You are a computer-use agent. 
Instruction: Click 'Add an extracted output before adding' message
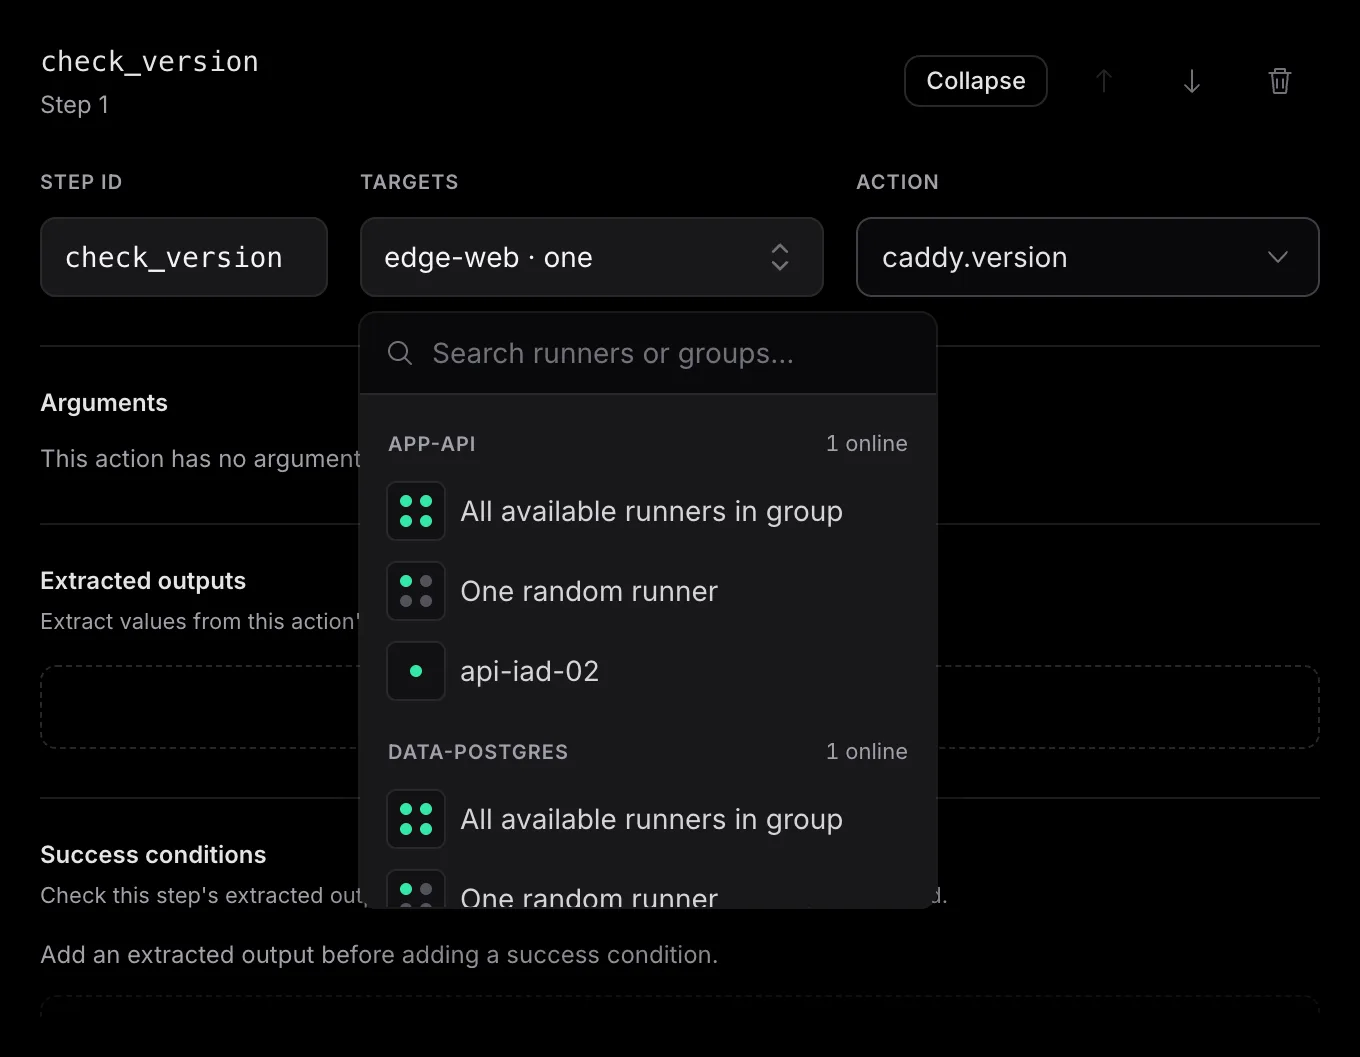379,955
